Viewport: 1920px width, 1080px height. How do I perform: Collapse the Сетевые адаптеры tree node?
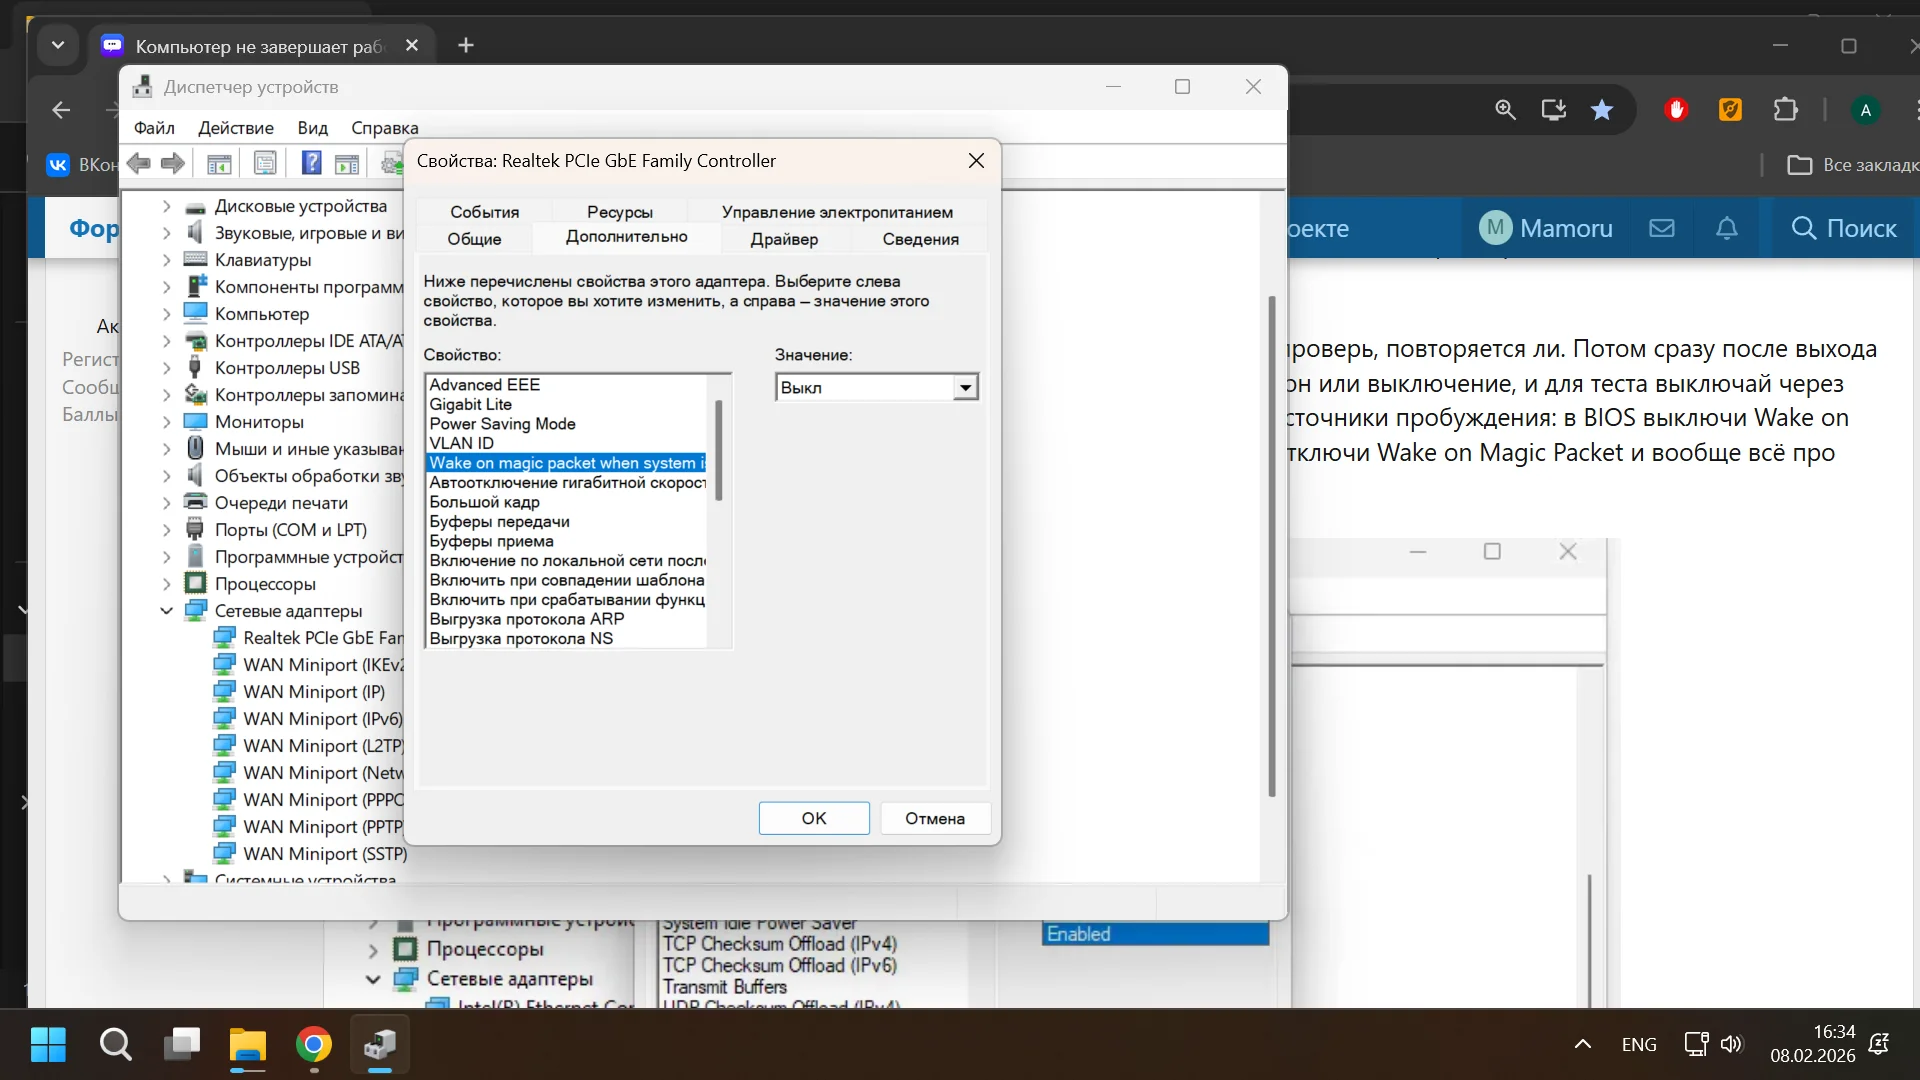(167, 611)
